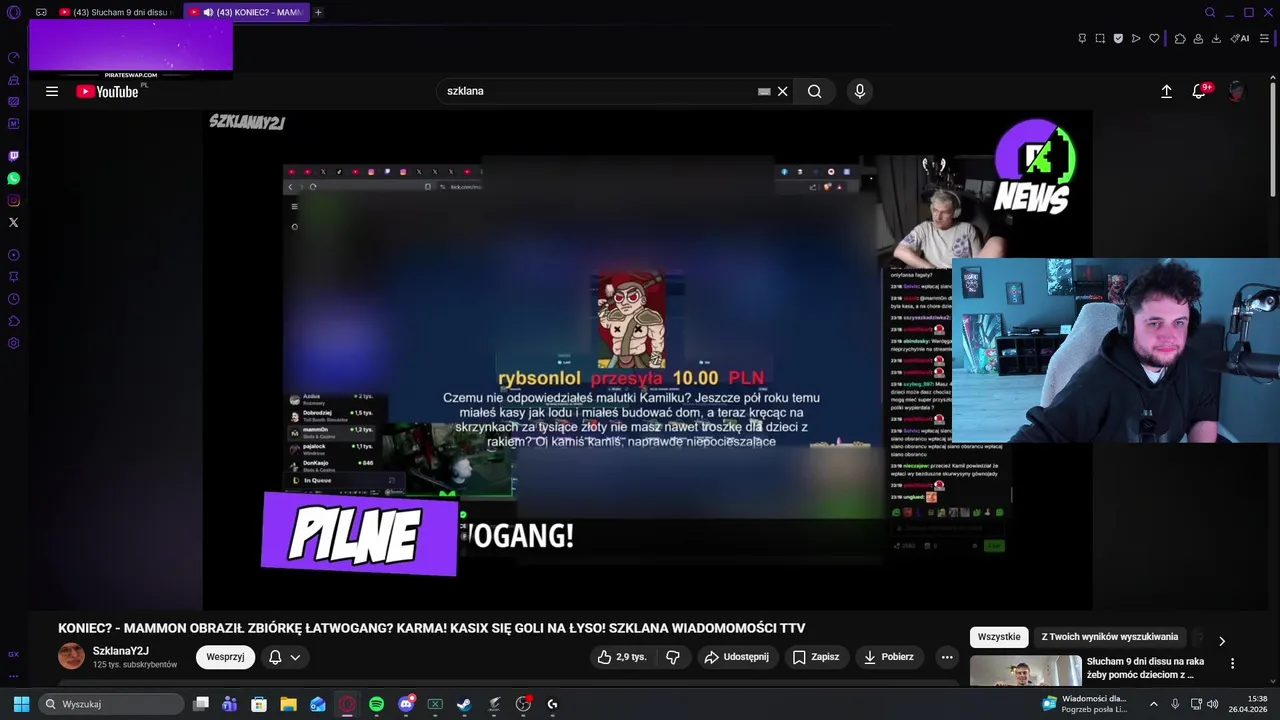Click the video player area

(x=647, y=360)
